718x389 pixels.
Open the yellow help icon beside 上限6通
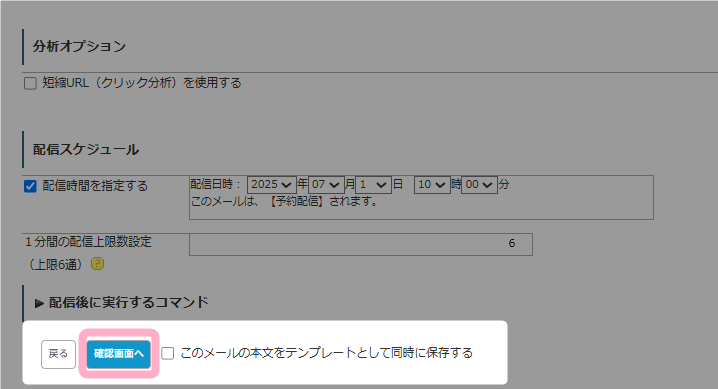coord(97,264)
